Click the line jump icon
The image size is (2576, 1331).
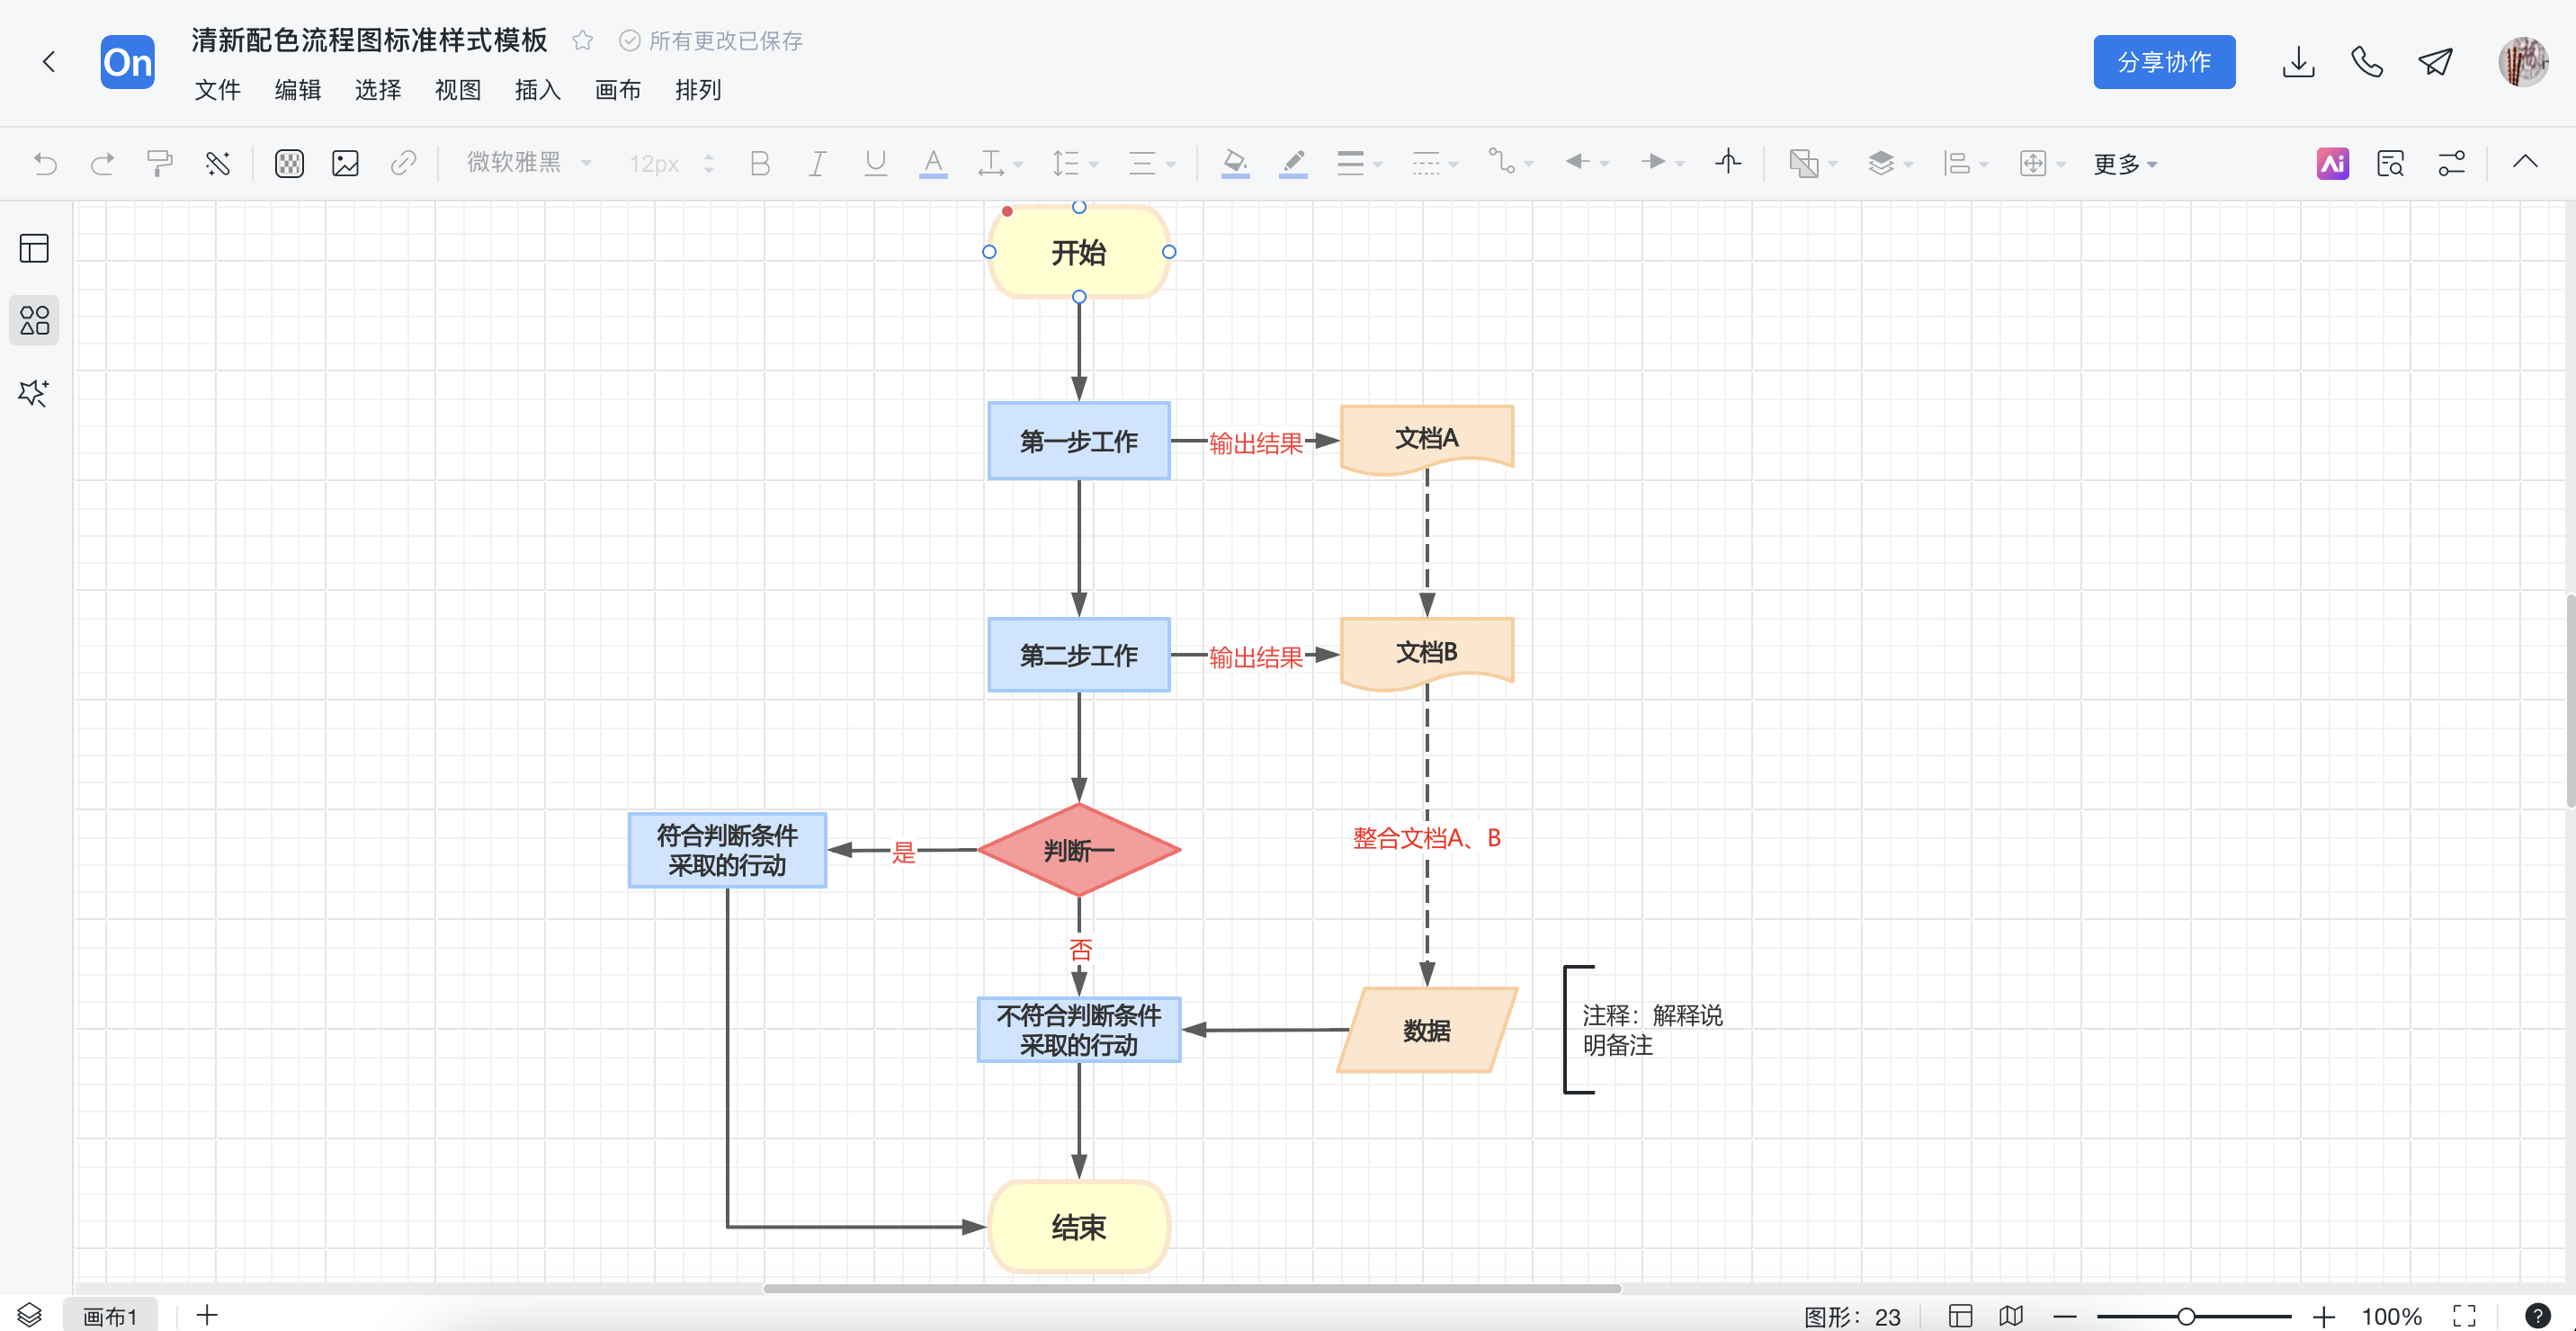click(1728, 163)
